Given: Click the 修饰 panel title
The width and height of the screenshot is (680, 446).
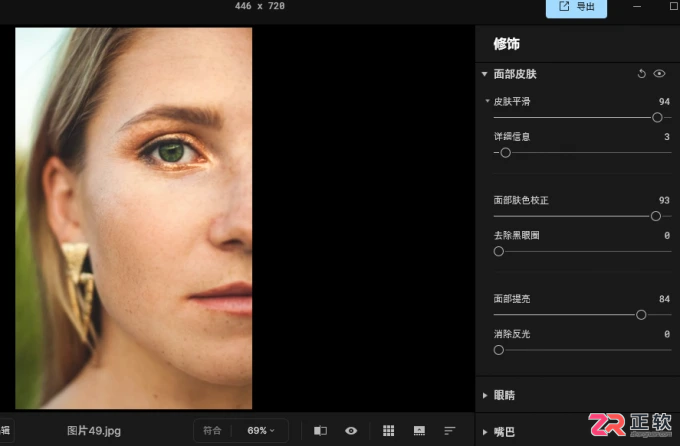Looking at the screenshot, I should point(507,44).
